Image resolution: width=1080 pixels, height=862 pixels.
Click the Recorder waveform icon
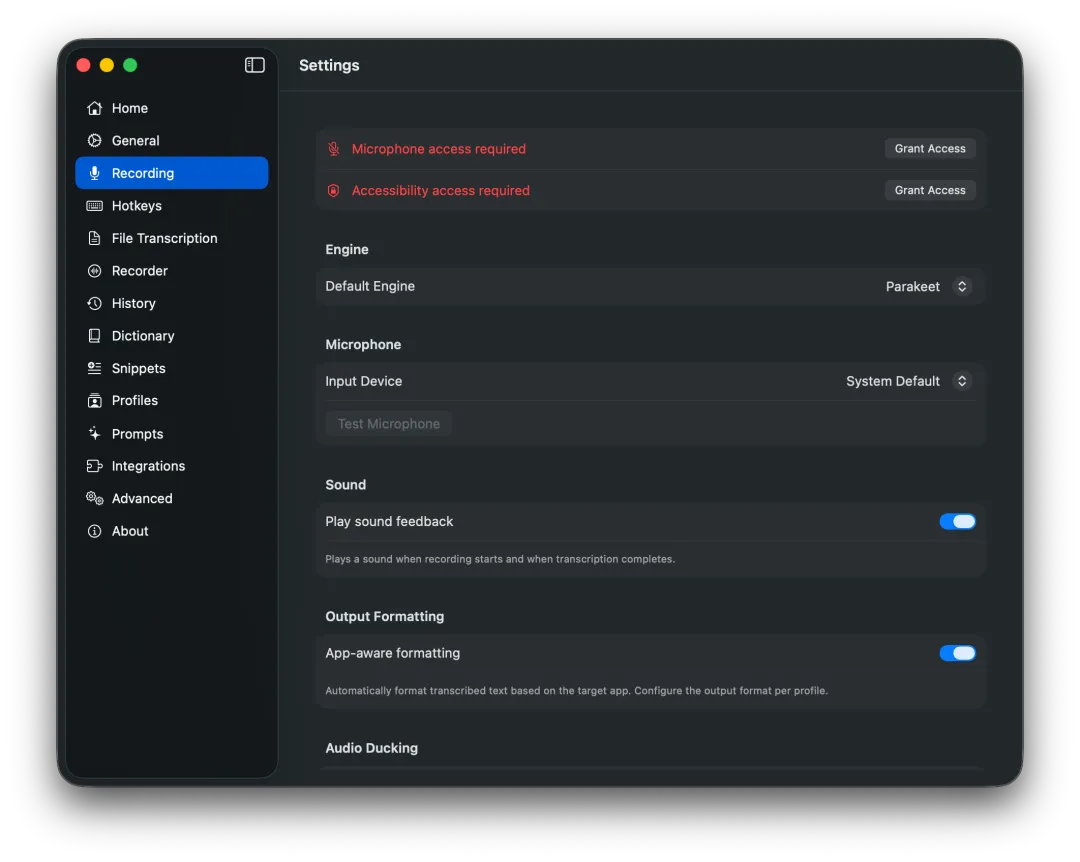pyautogui.click(x=95, y=271)
